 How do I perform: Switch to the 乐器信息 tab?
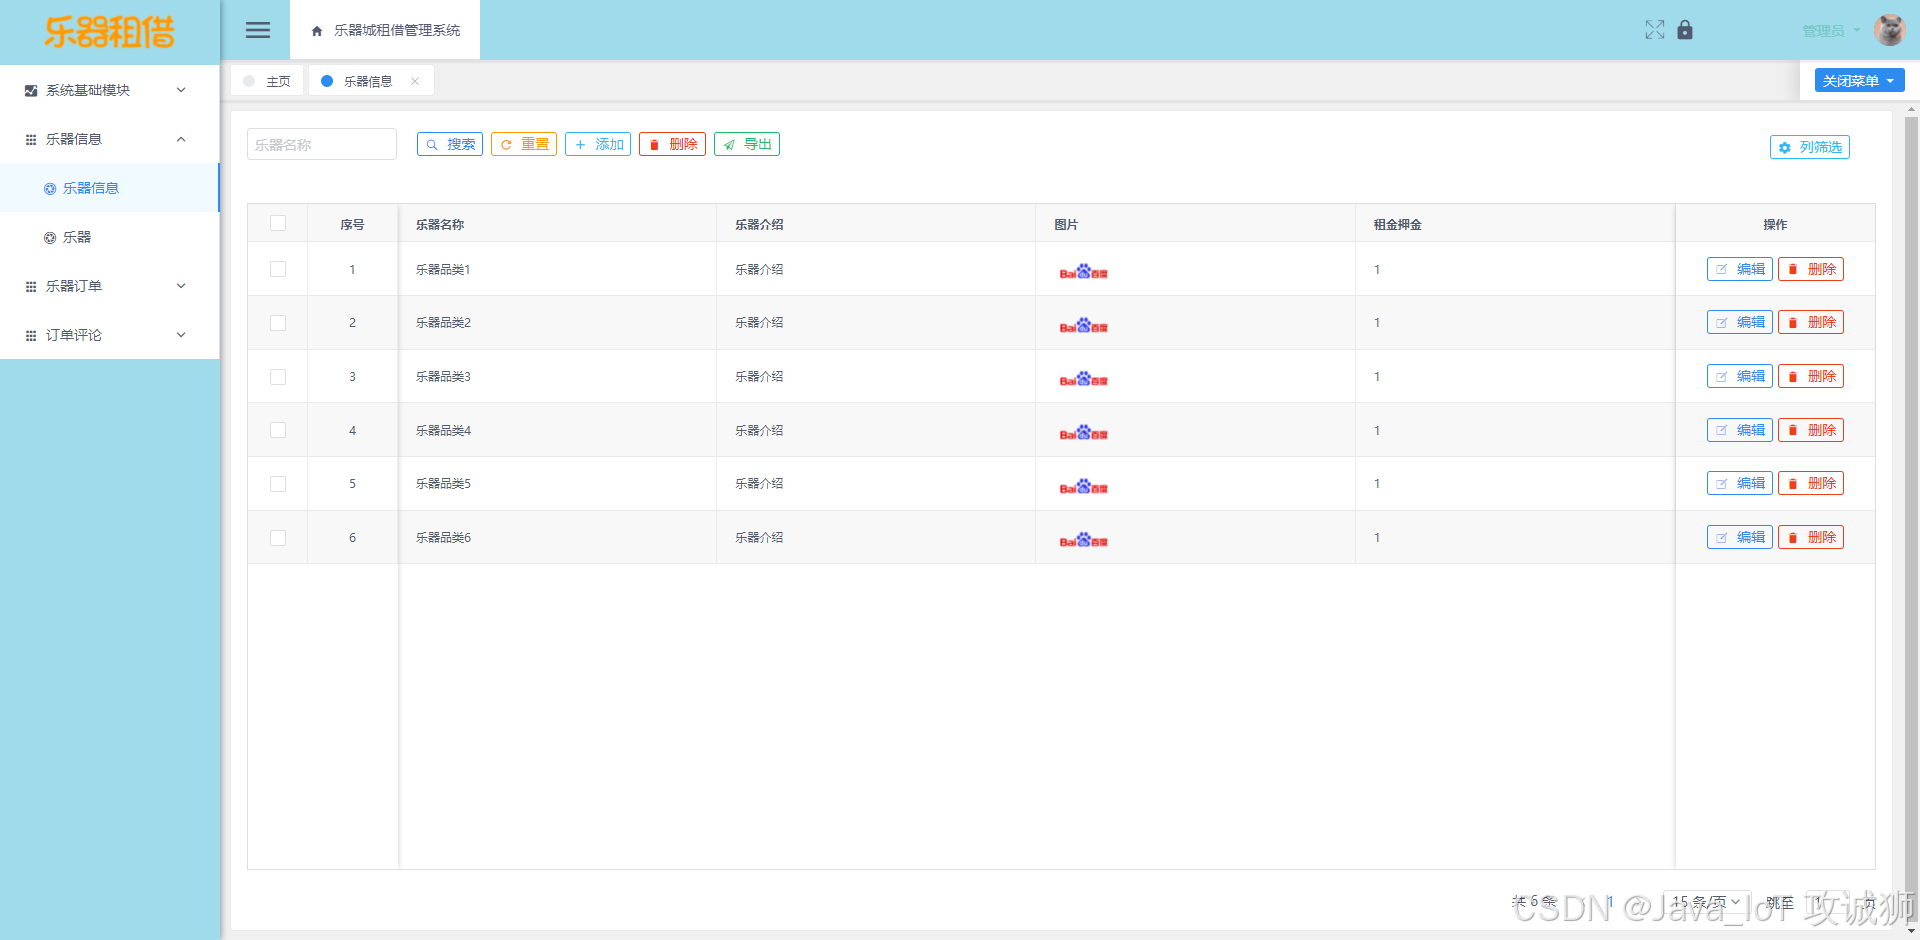point(371,81)
